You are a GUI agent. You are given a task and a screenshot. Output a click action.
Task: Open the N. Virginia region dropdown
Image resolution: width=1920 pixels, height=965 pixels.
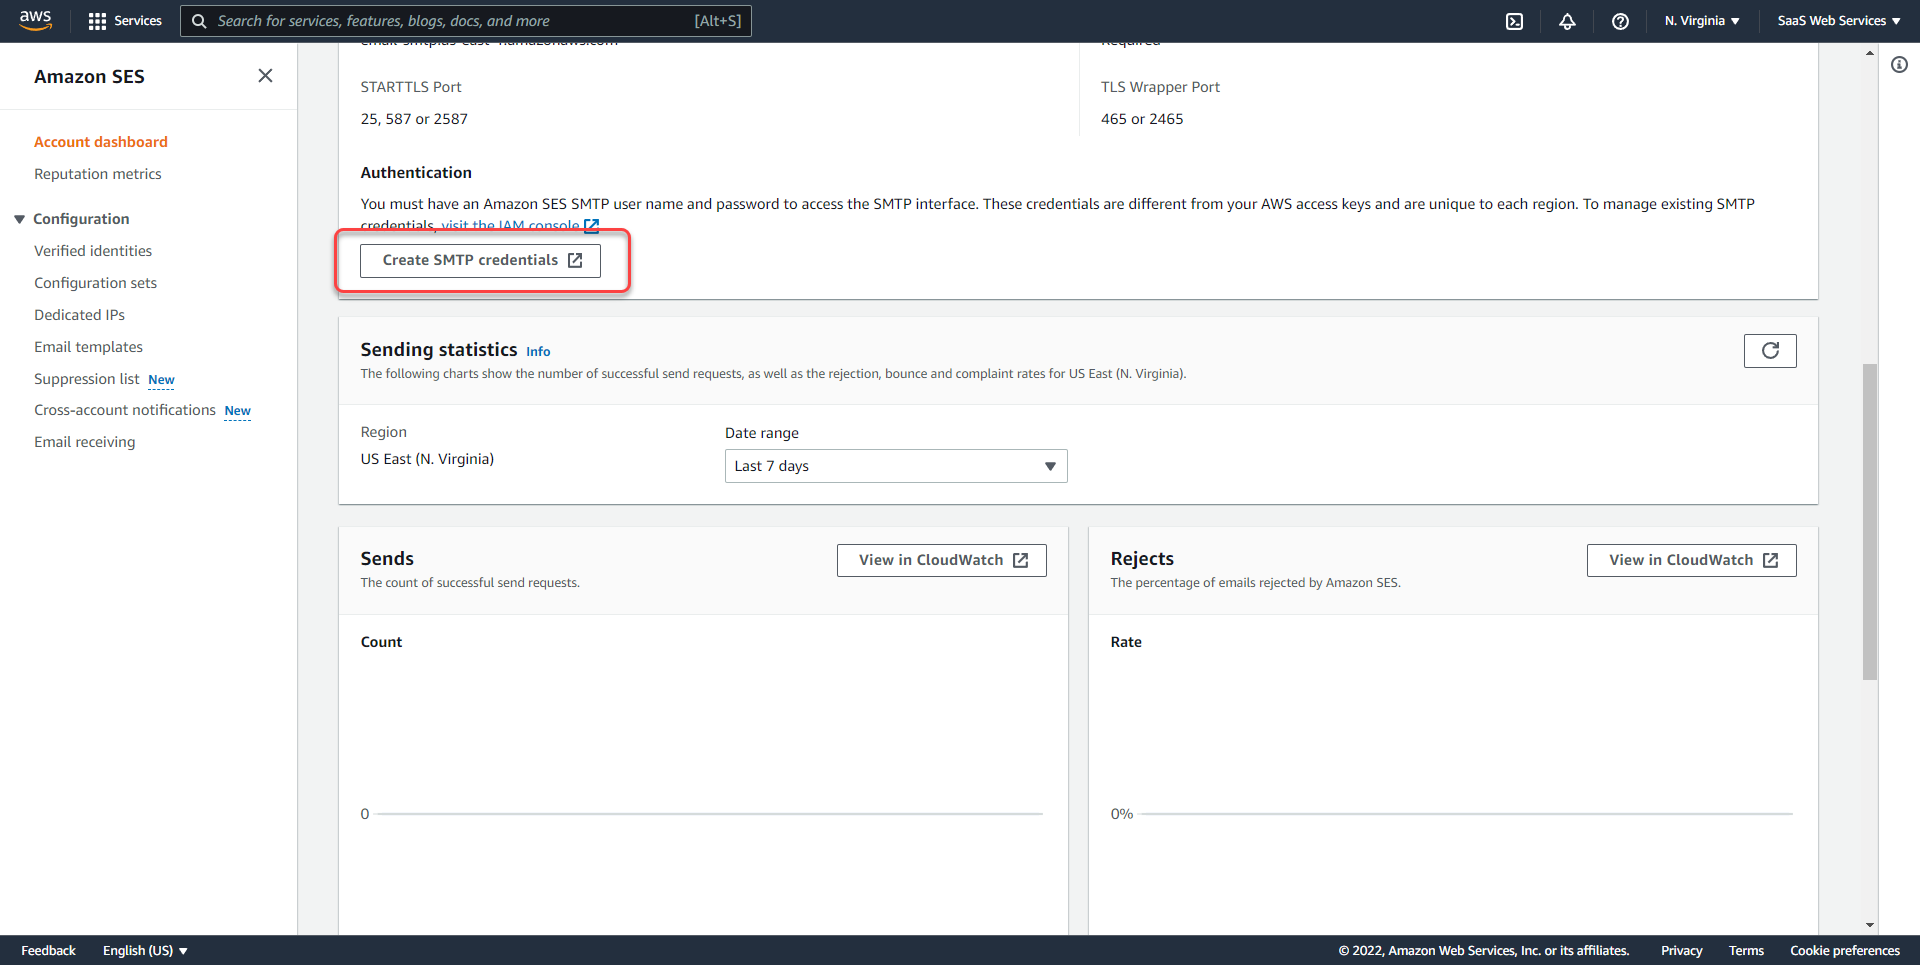(x=1702, y=21)
